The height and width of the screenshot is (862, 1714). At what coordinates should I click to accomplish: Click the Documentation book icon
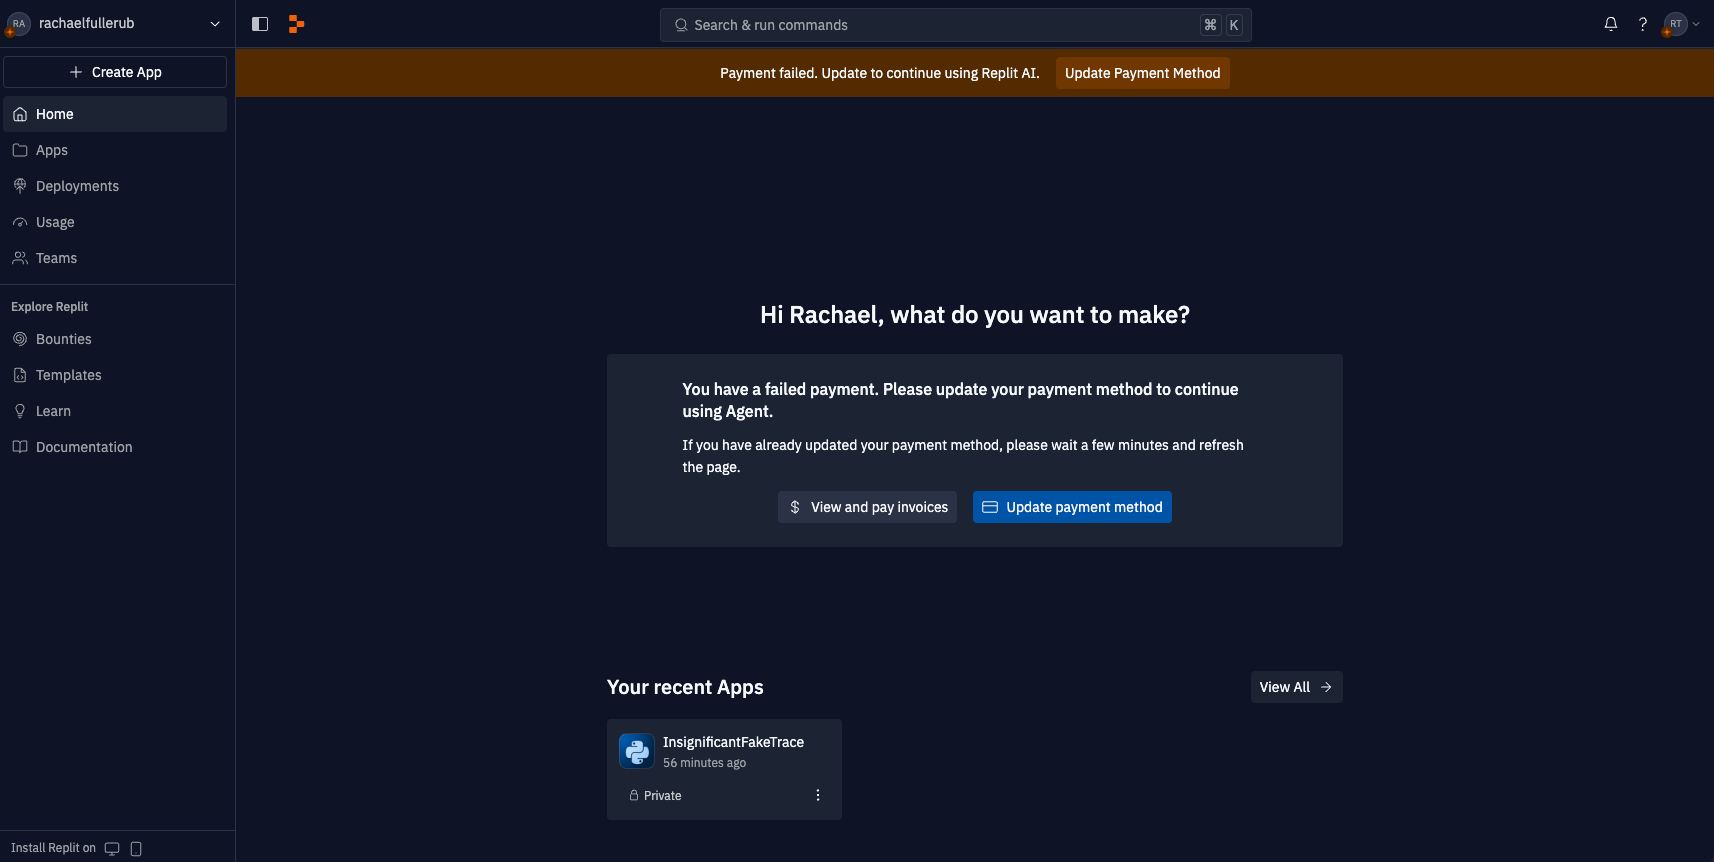click(20, 447)
